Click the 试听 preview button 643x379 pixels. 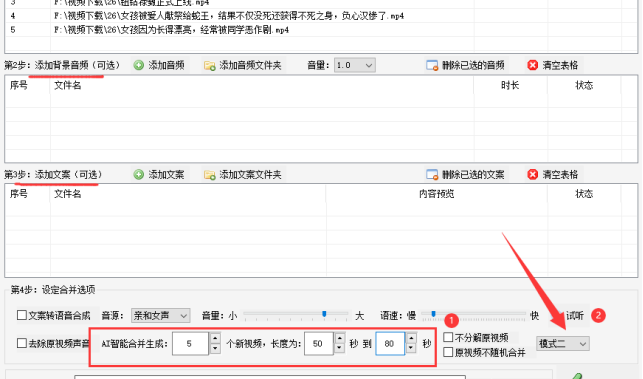coord(575,315)
